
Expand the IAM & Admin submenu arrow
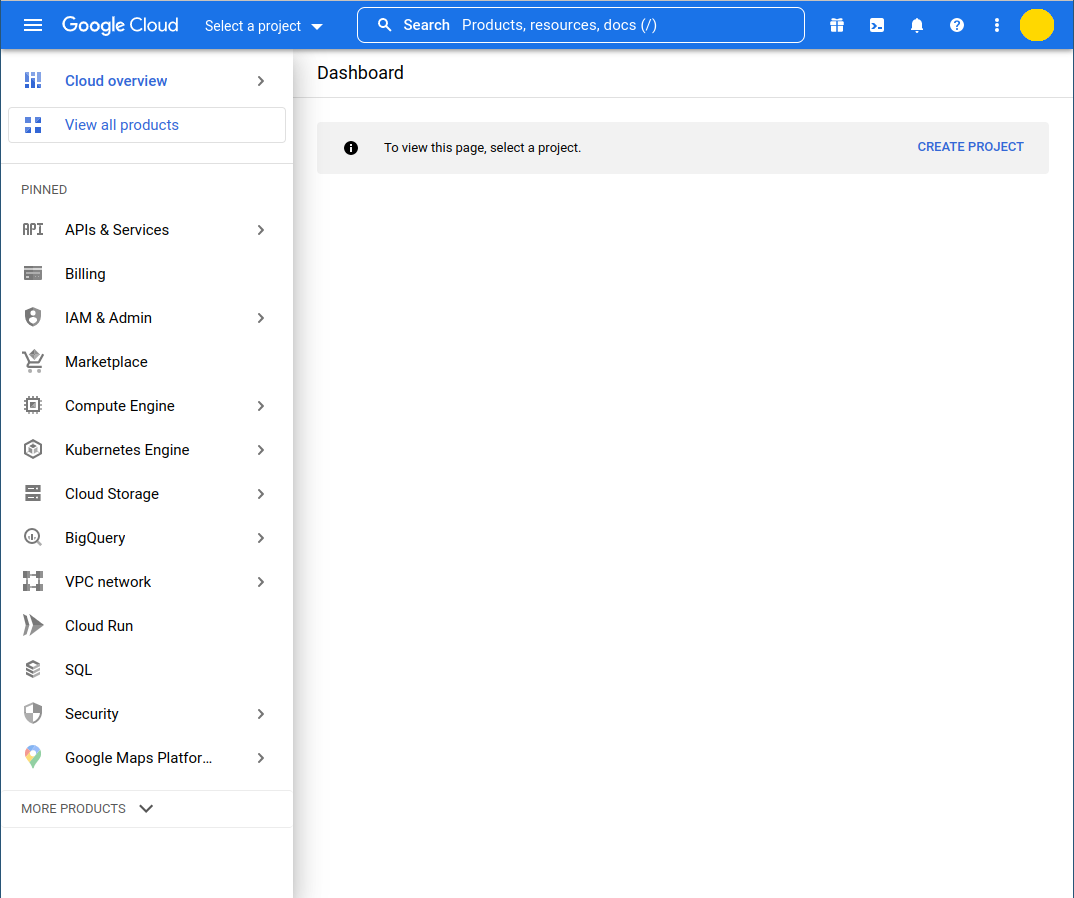261,318
